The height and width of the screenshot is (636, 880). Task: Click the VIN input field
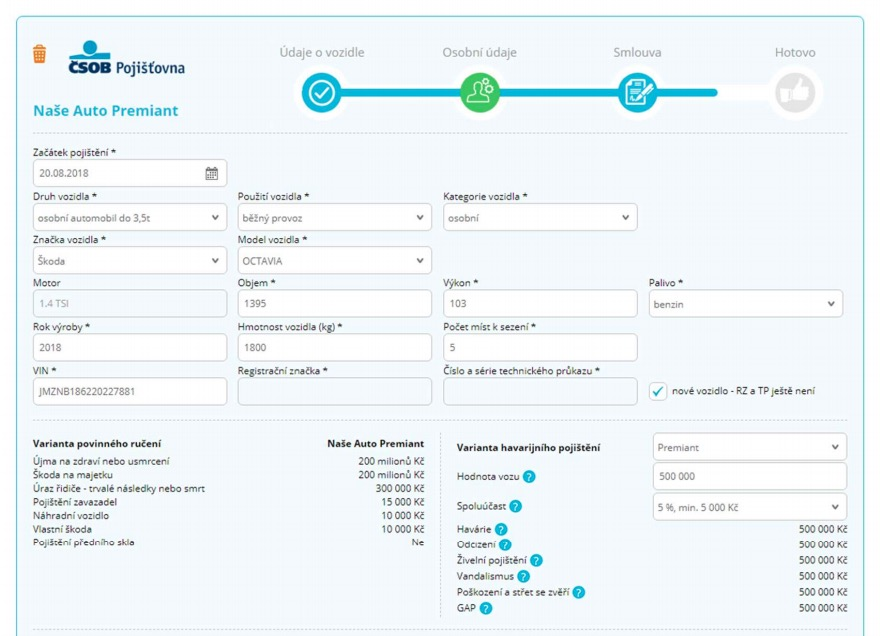(x=130, y=391)
